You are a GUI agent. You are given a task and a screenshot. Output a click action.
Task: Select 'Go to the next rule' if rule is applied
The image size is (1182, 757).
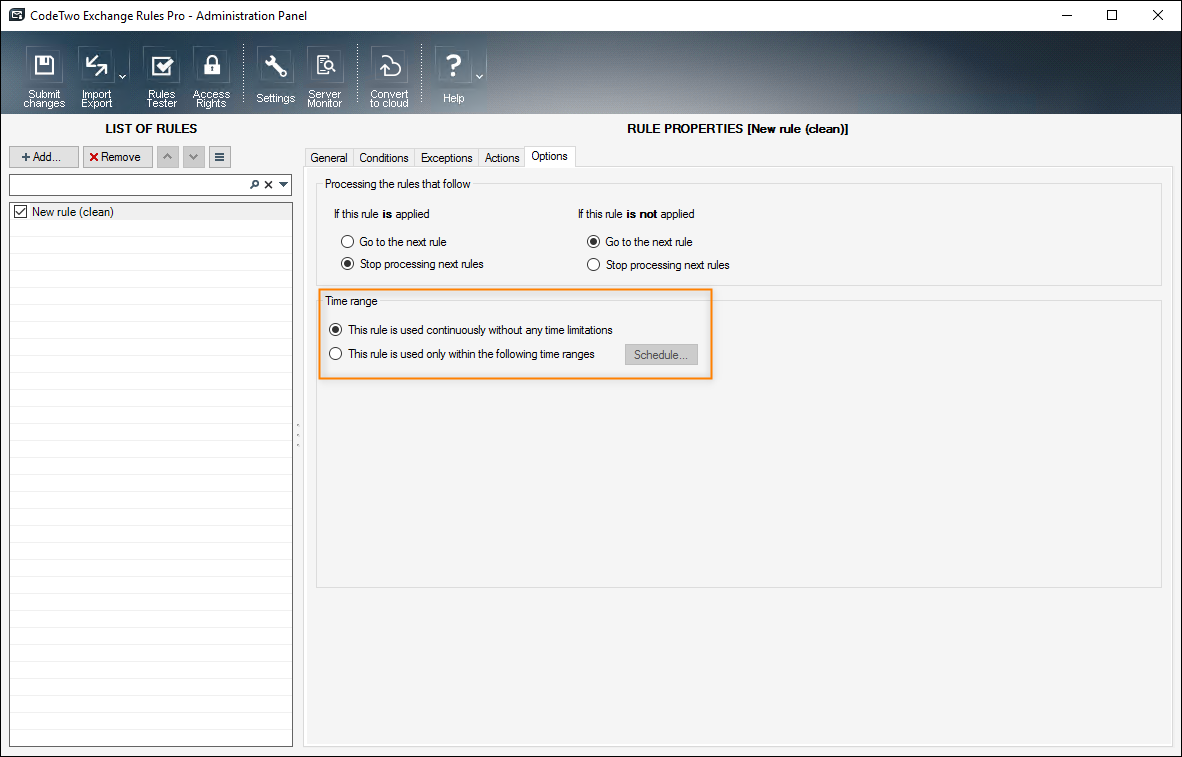point(348,242)
